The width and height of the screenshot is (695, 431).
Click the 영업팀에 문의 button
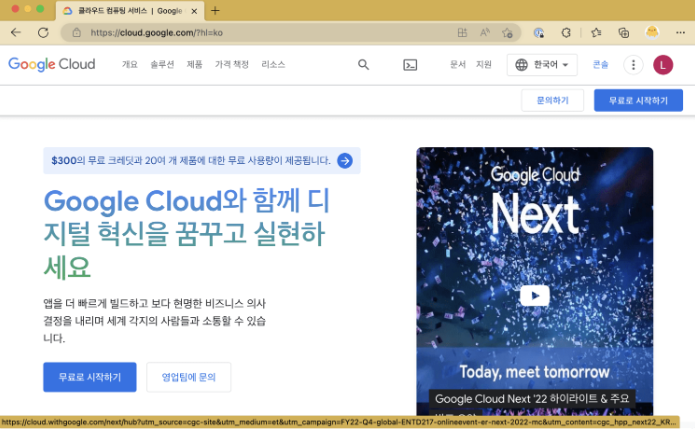click(188, 377)
